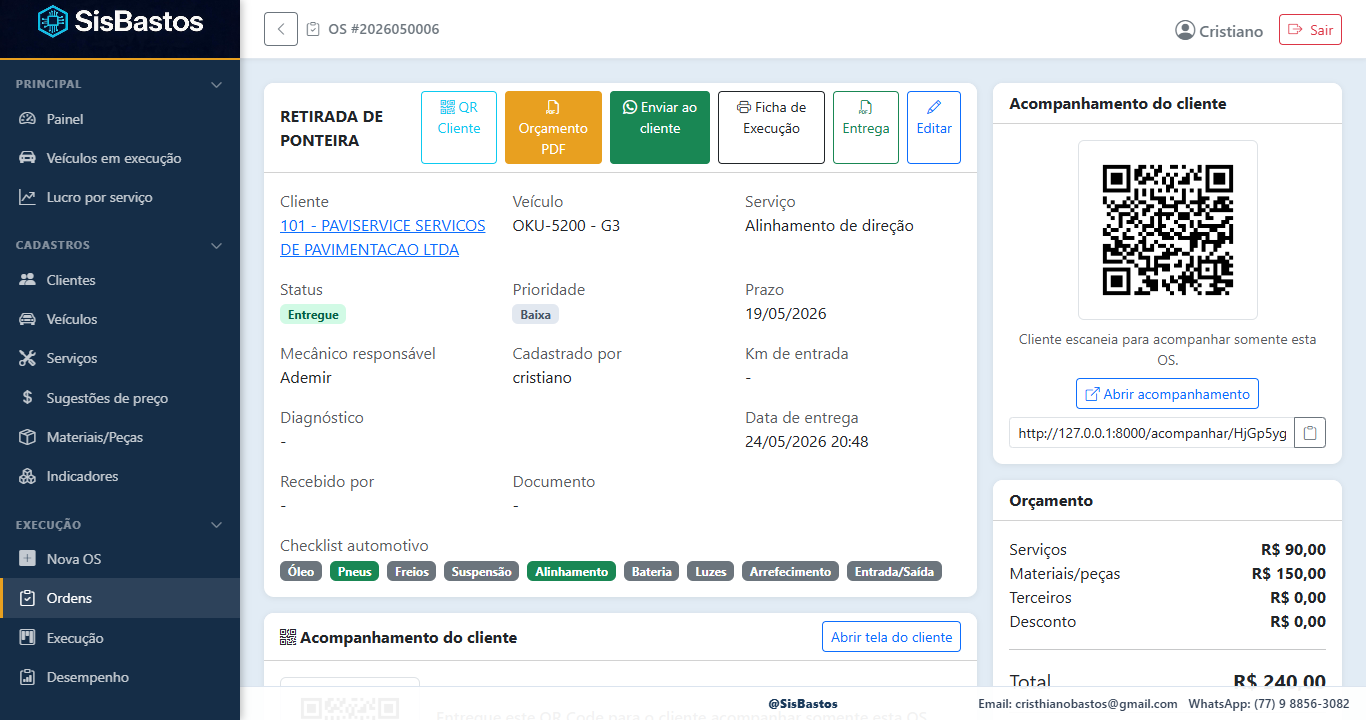
Task: Click the Luzes checklist tag
Action: (711, 572)
